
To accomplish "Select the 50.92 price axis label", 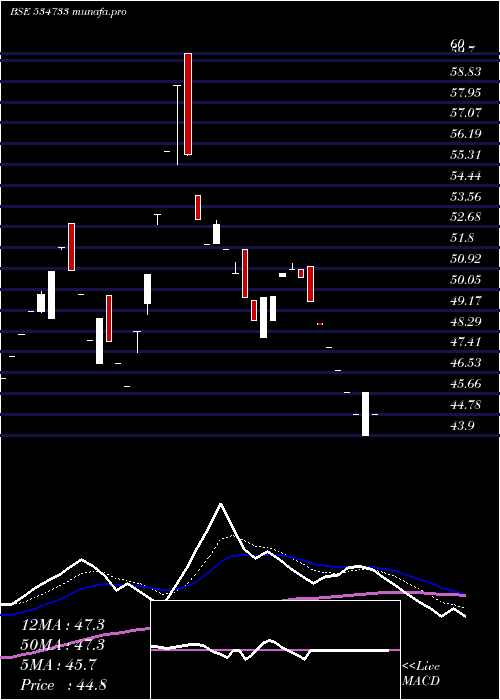I will point(465,258).
